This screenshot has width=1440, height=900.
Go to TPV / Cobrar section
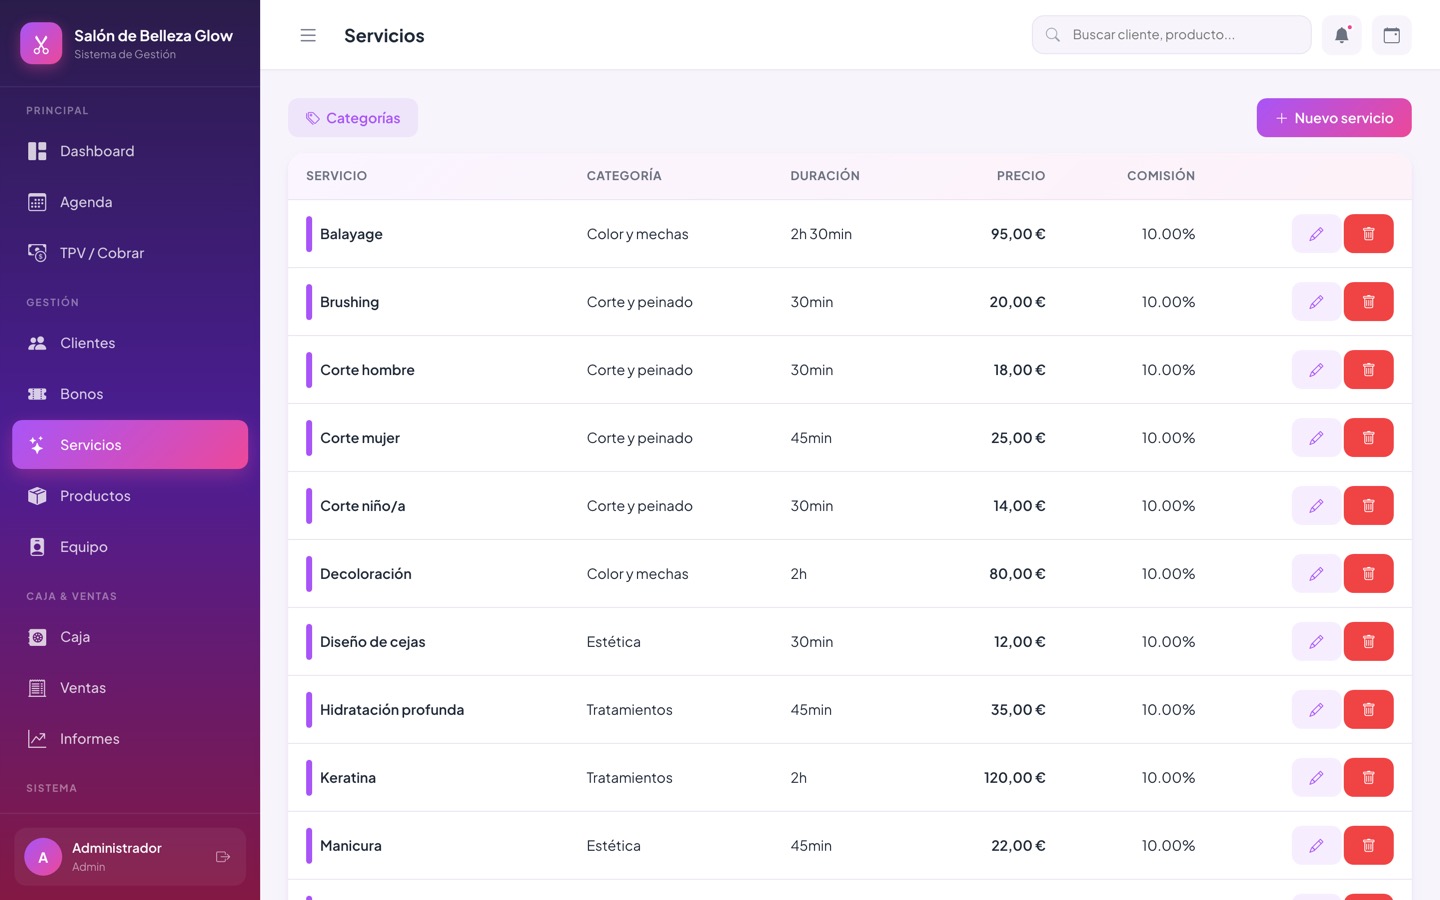130,253
